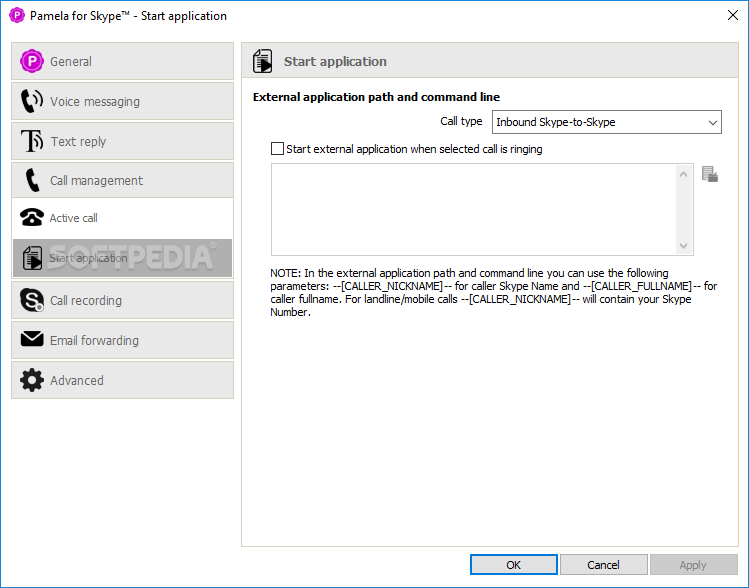The height and width of the screenshot is (588, 749).
Task: Click the heading 'External application path and command line'
Action: coord(376,97)
